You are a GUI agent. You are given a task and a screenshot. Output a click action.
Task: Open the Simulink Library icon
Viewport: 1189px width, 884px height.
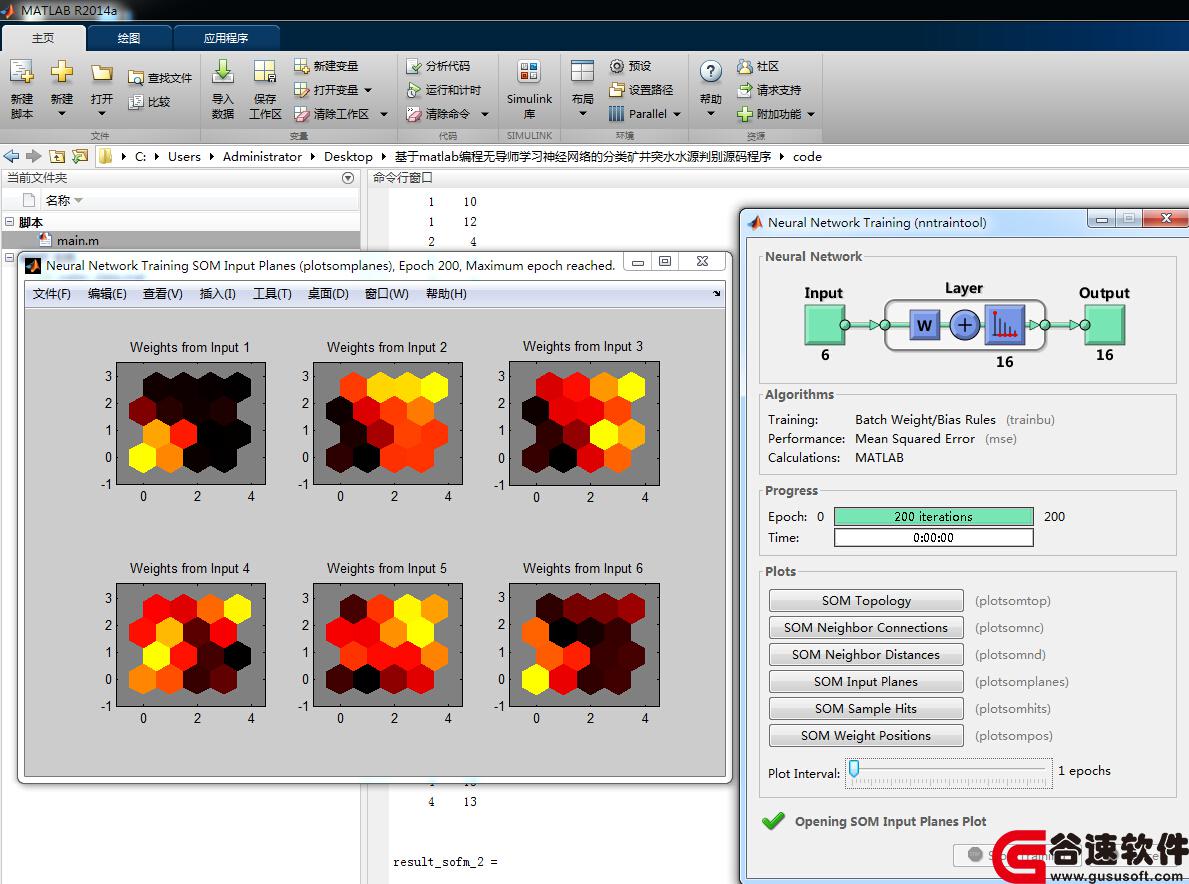(x=529, y=72)
